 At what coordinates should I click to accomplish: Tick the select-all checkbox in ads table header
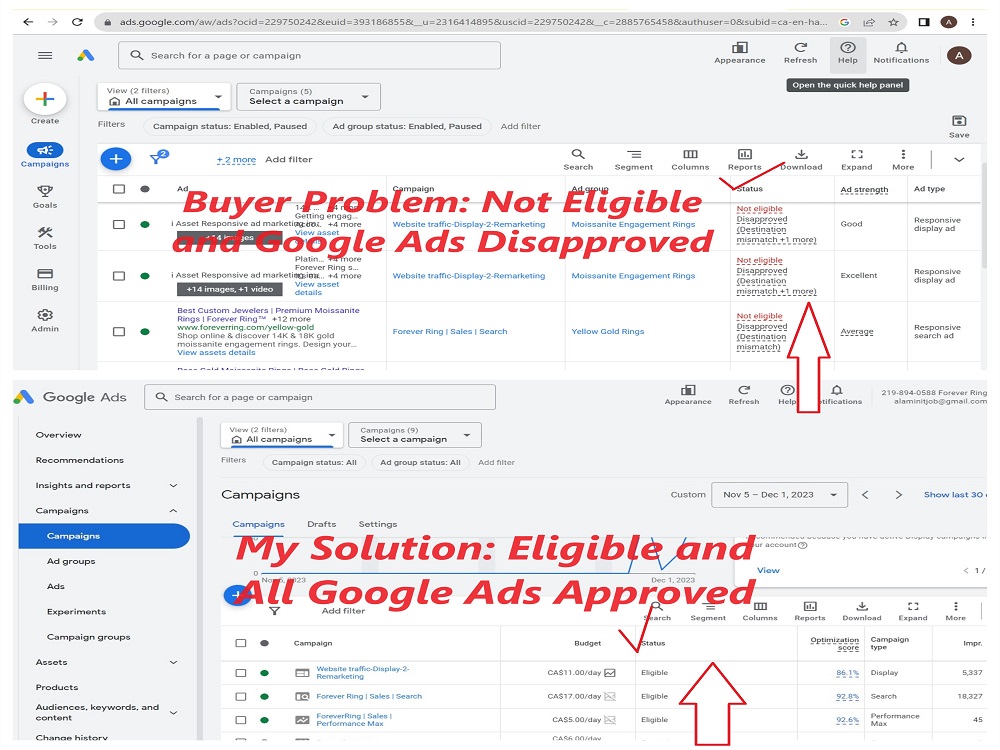(119, 189)
